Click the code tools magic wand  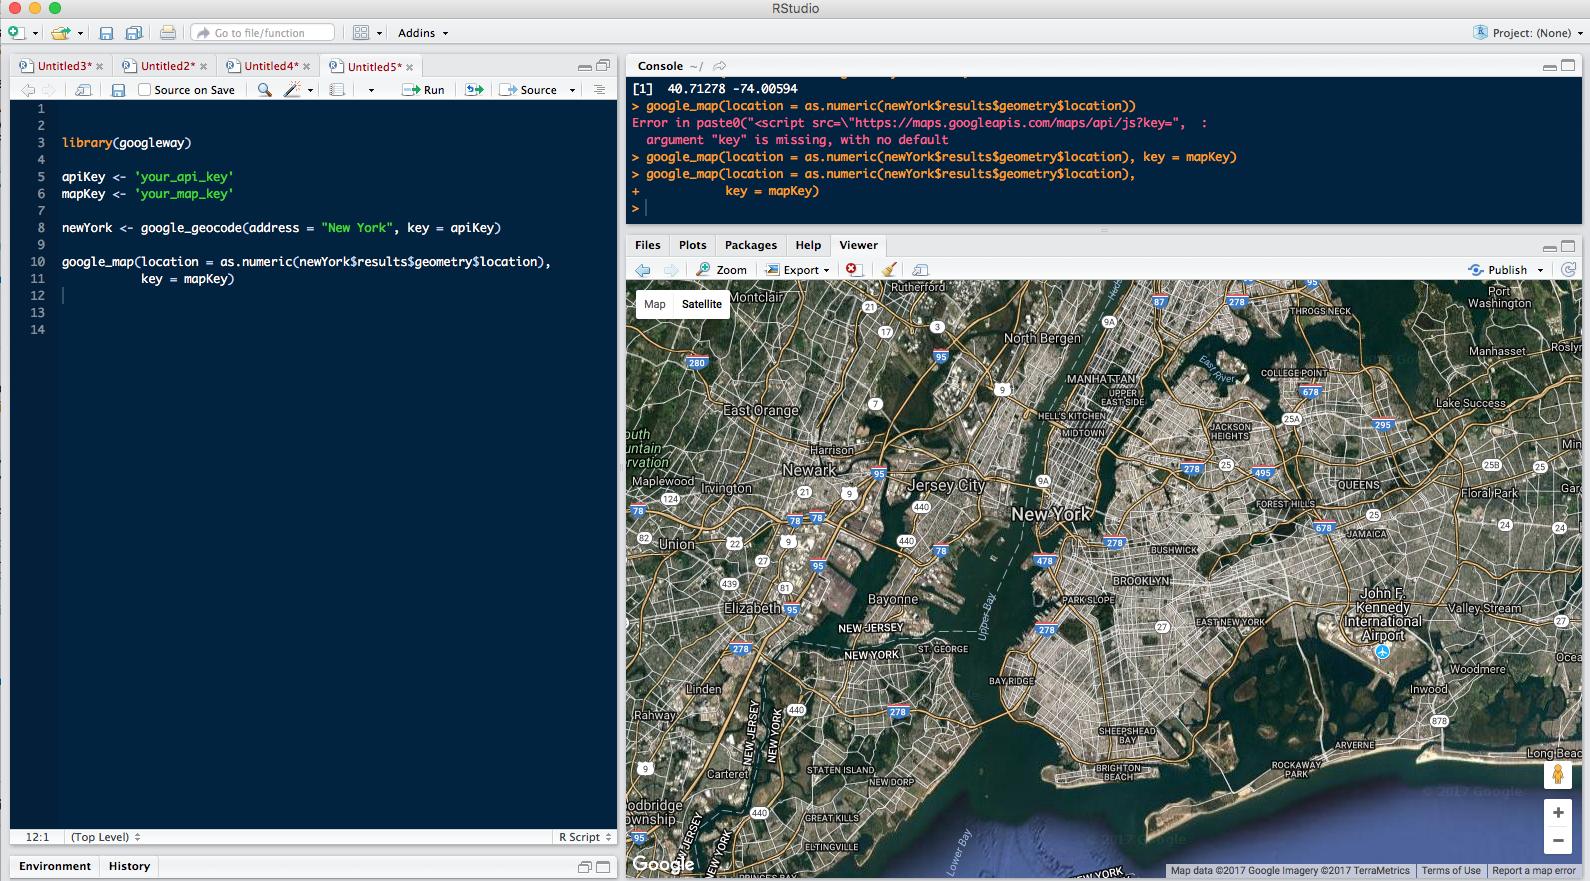292,90
